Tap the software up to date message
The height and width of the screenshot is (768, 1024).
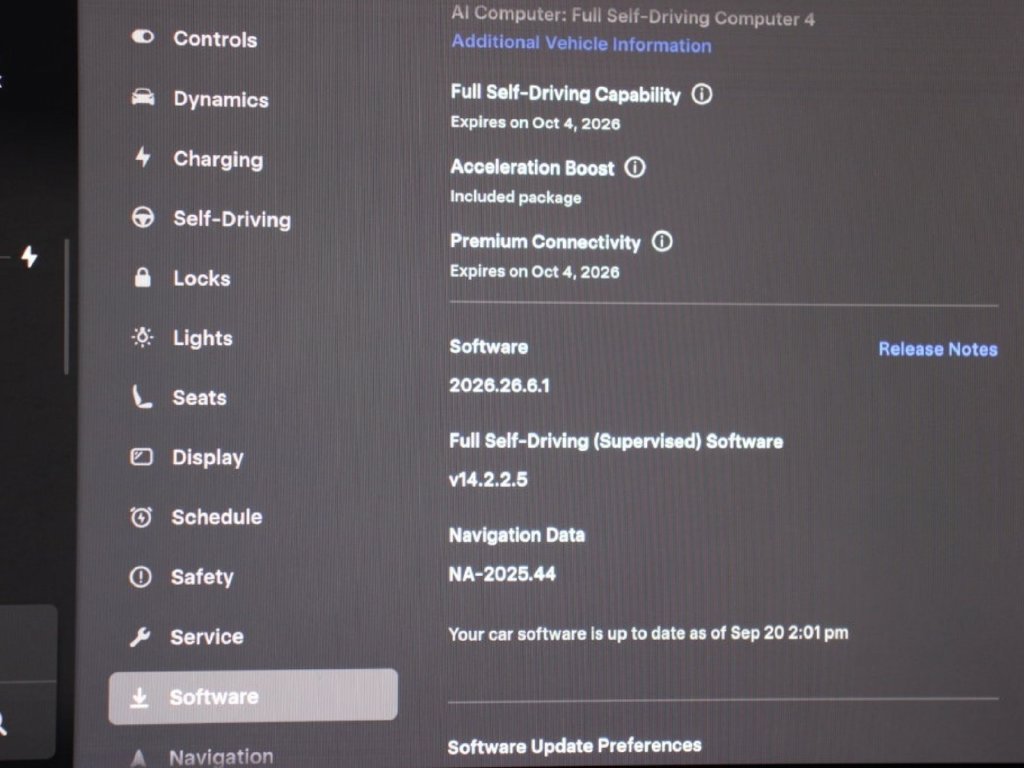[648, 633]
